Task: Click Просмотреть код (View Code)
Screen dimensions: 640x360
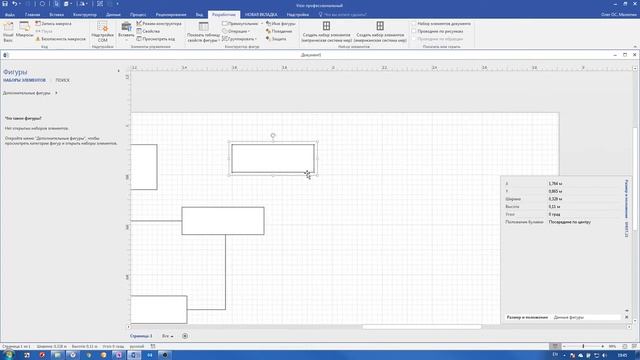Action: (x=156, y=39)
